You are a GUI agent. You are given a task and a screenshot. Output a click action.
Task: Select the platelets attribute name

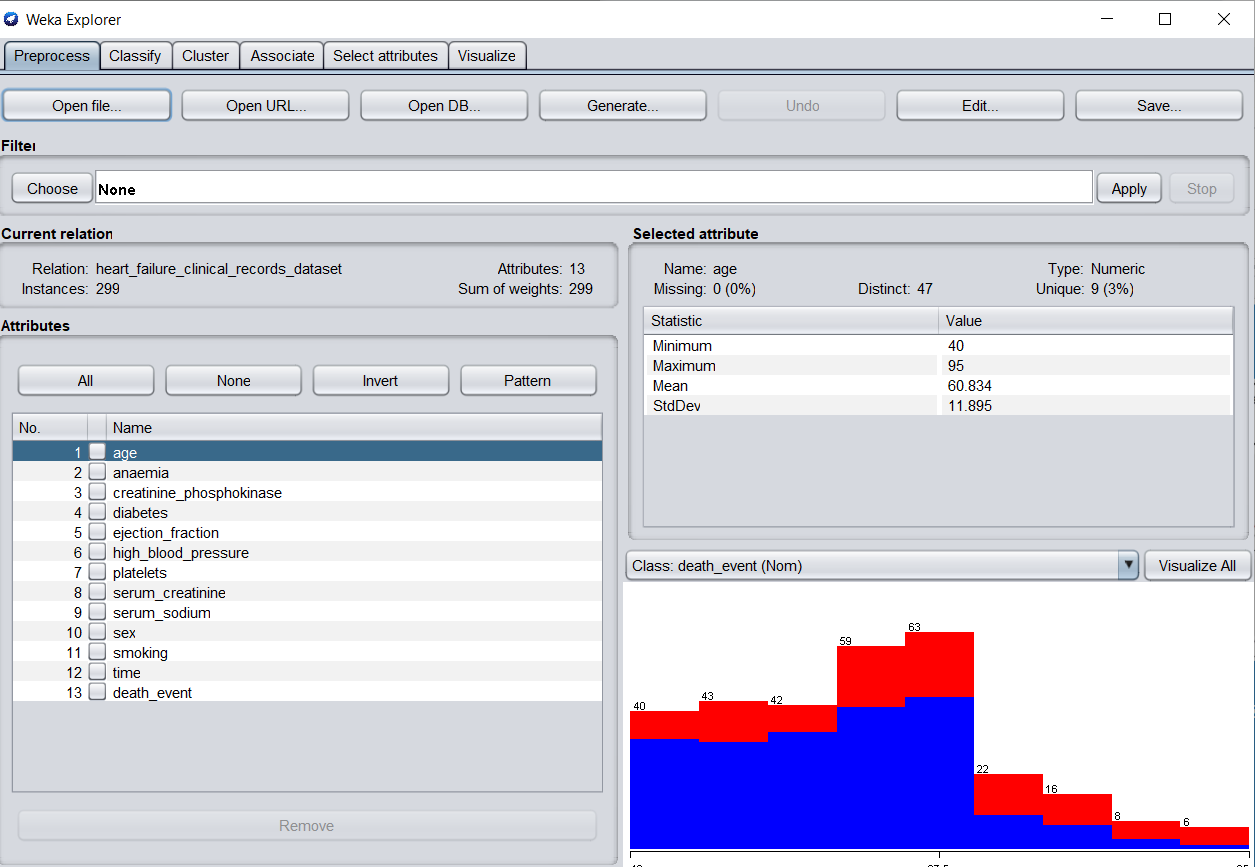pos(139,572)
